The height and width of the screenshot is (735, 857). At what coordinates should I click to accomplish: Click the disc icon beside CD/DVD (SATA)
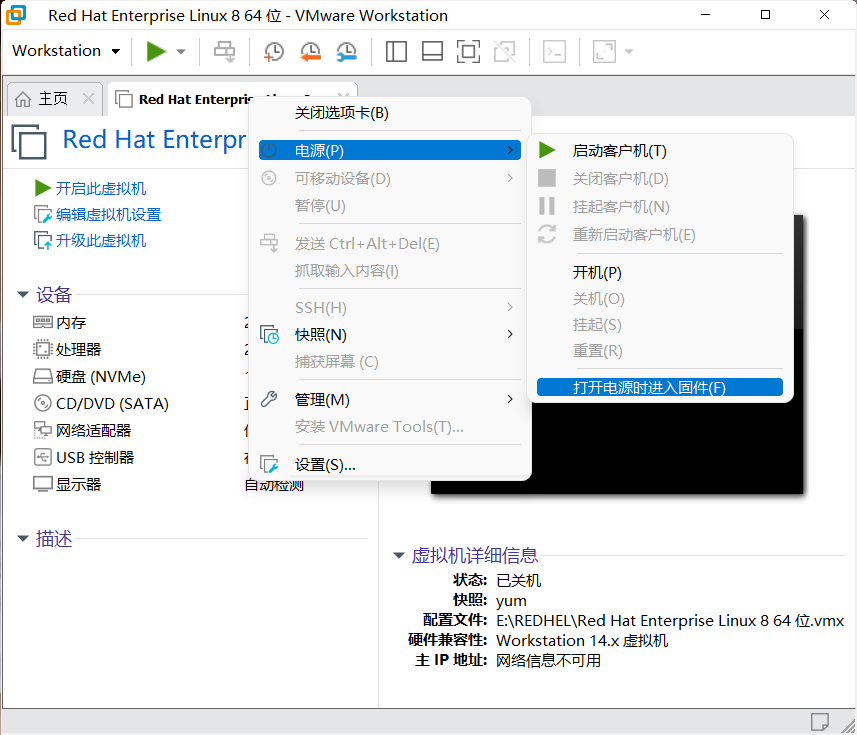(43, 403)
